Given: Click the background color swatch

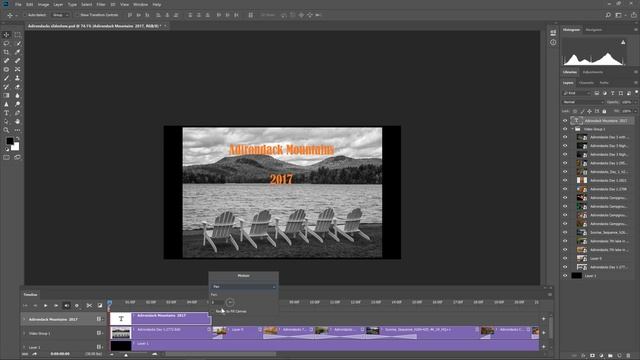Looking at the screenshot, I should [x=16, y=147].
